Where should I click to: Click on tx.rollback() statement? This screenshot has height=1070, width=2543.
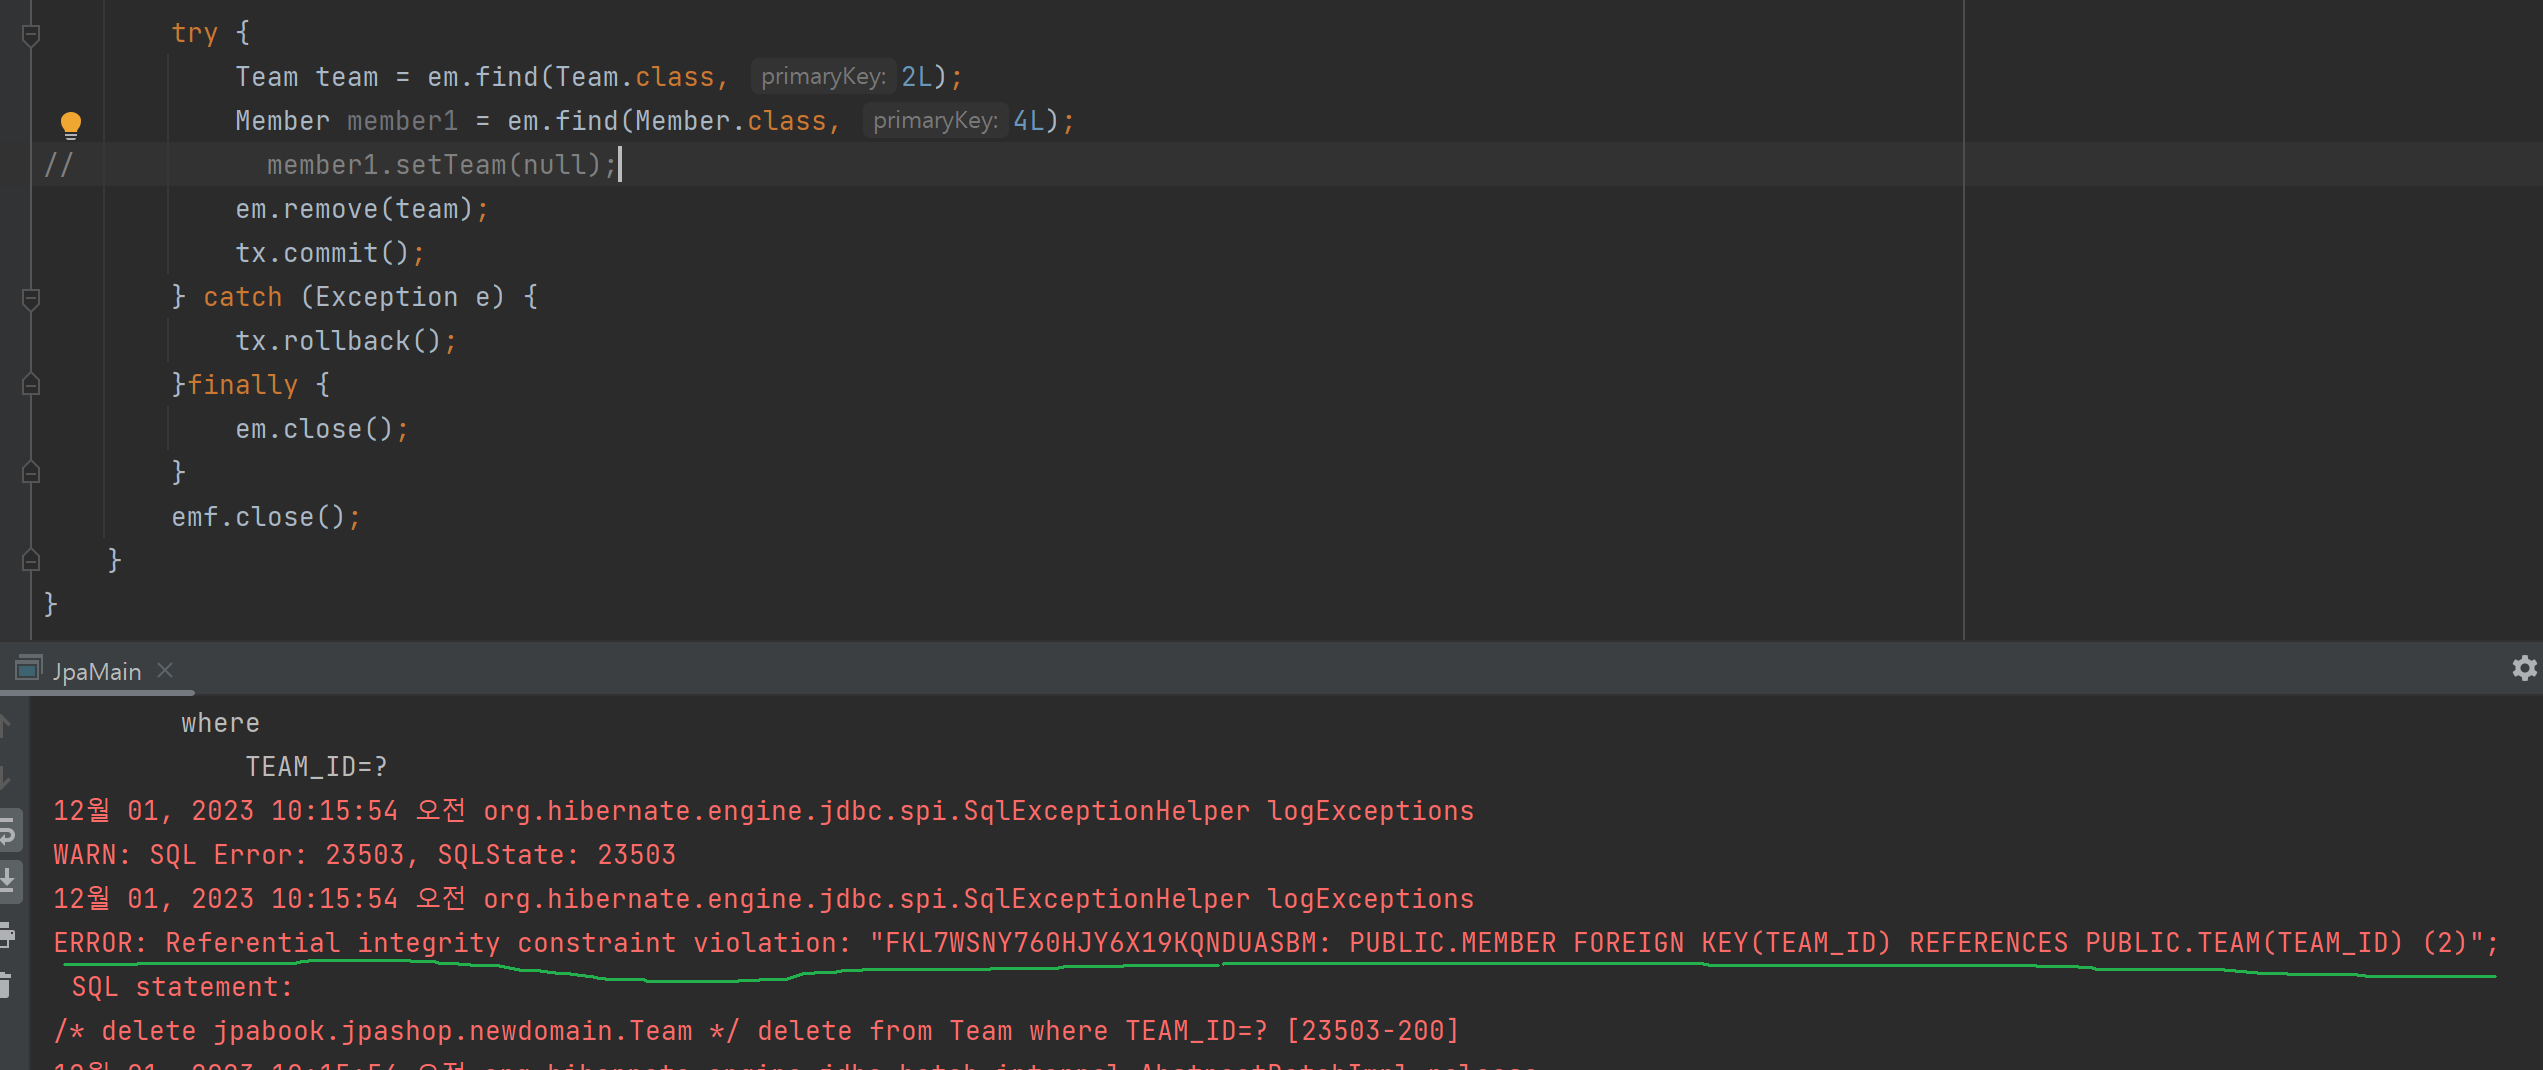[346, 341]
